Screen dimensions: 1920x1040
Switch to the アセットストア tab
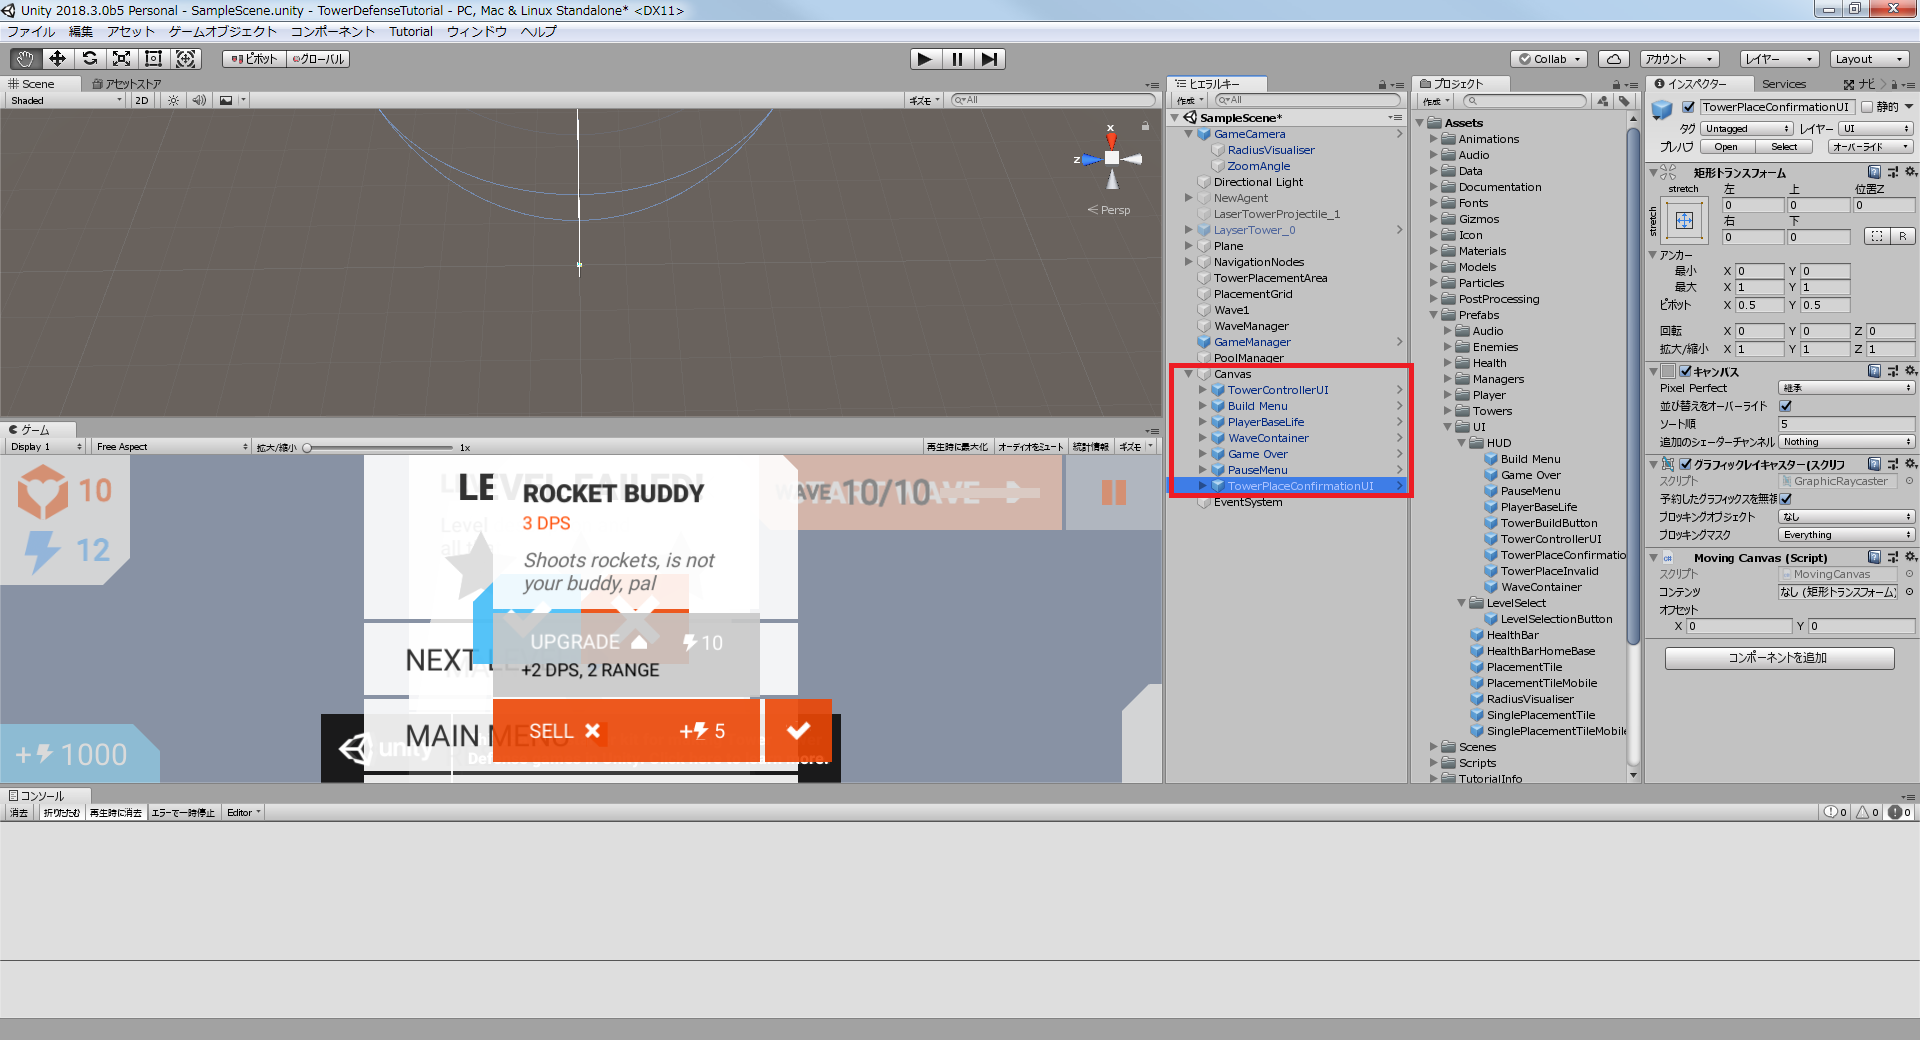point(127,84)
